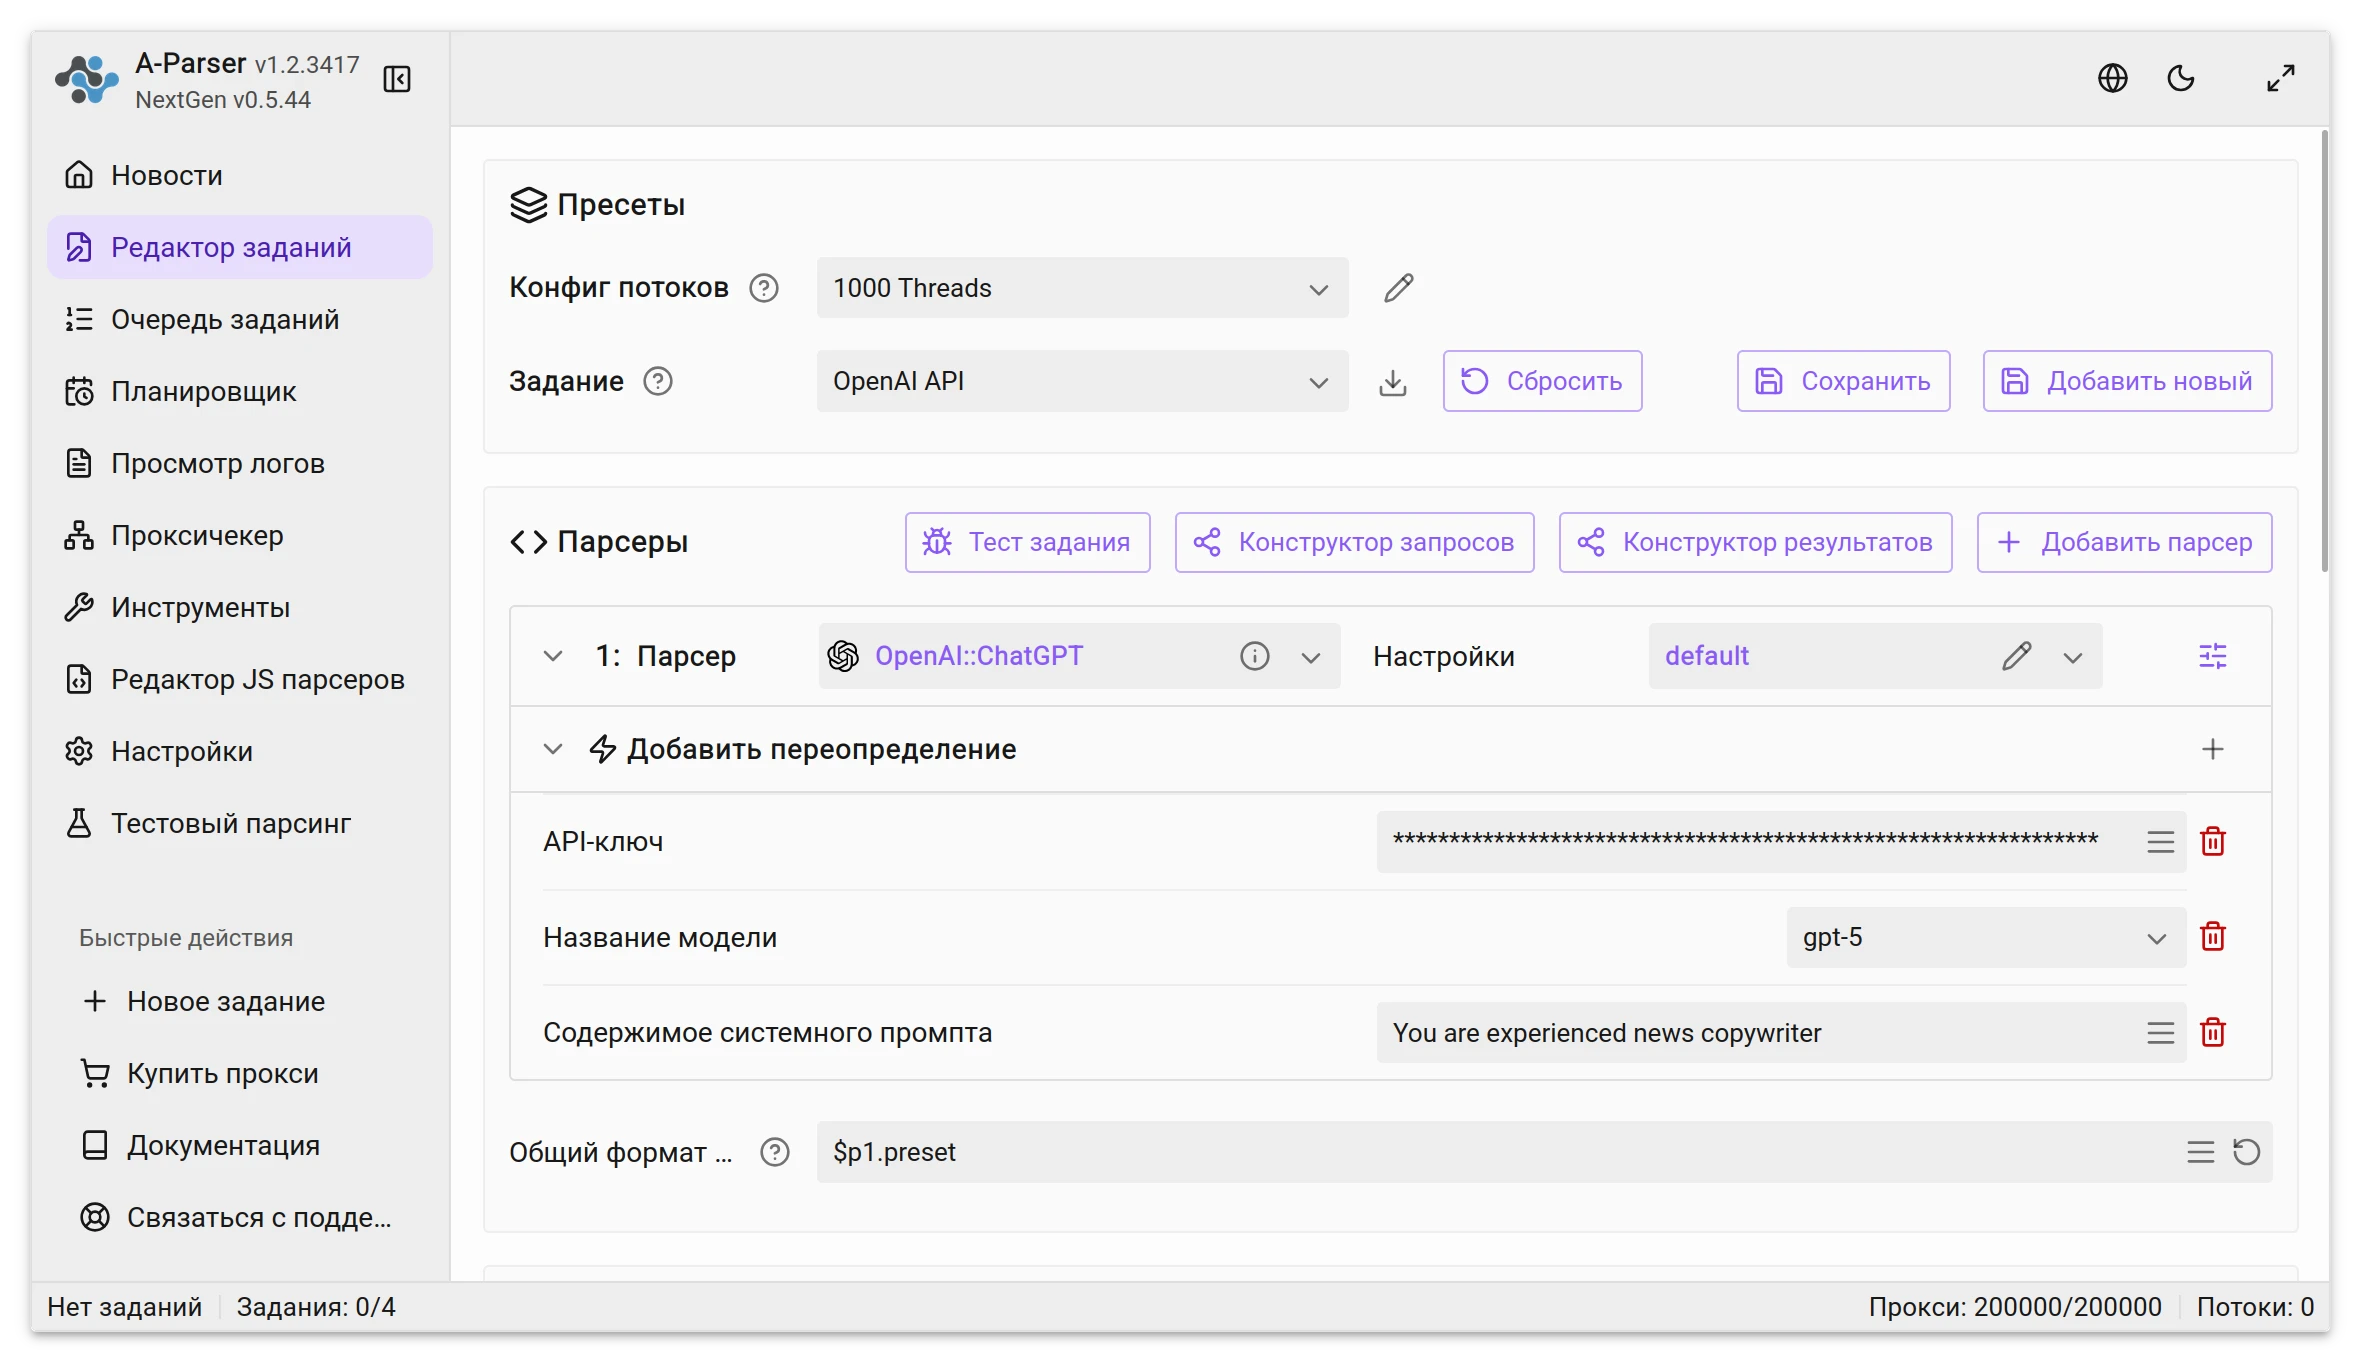Show help for Задание field

[658, 381]
